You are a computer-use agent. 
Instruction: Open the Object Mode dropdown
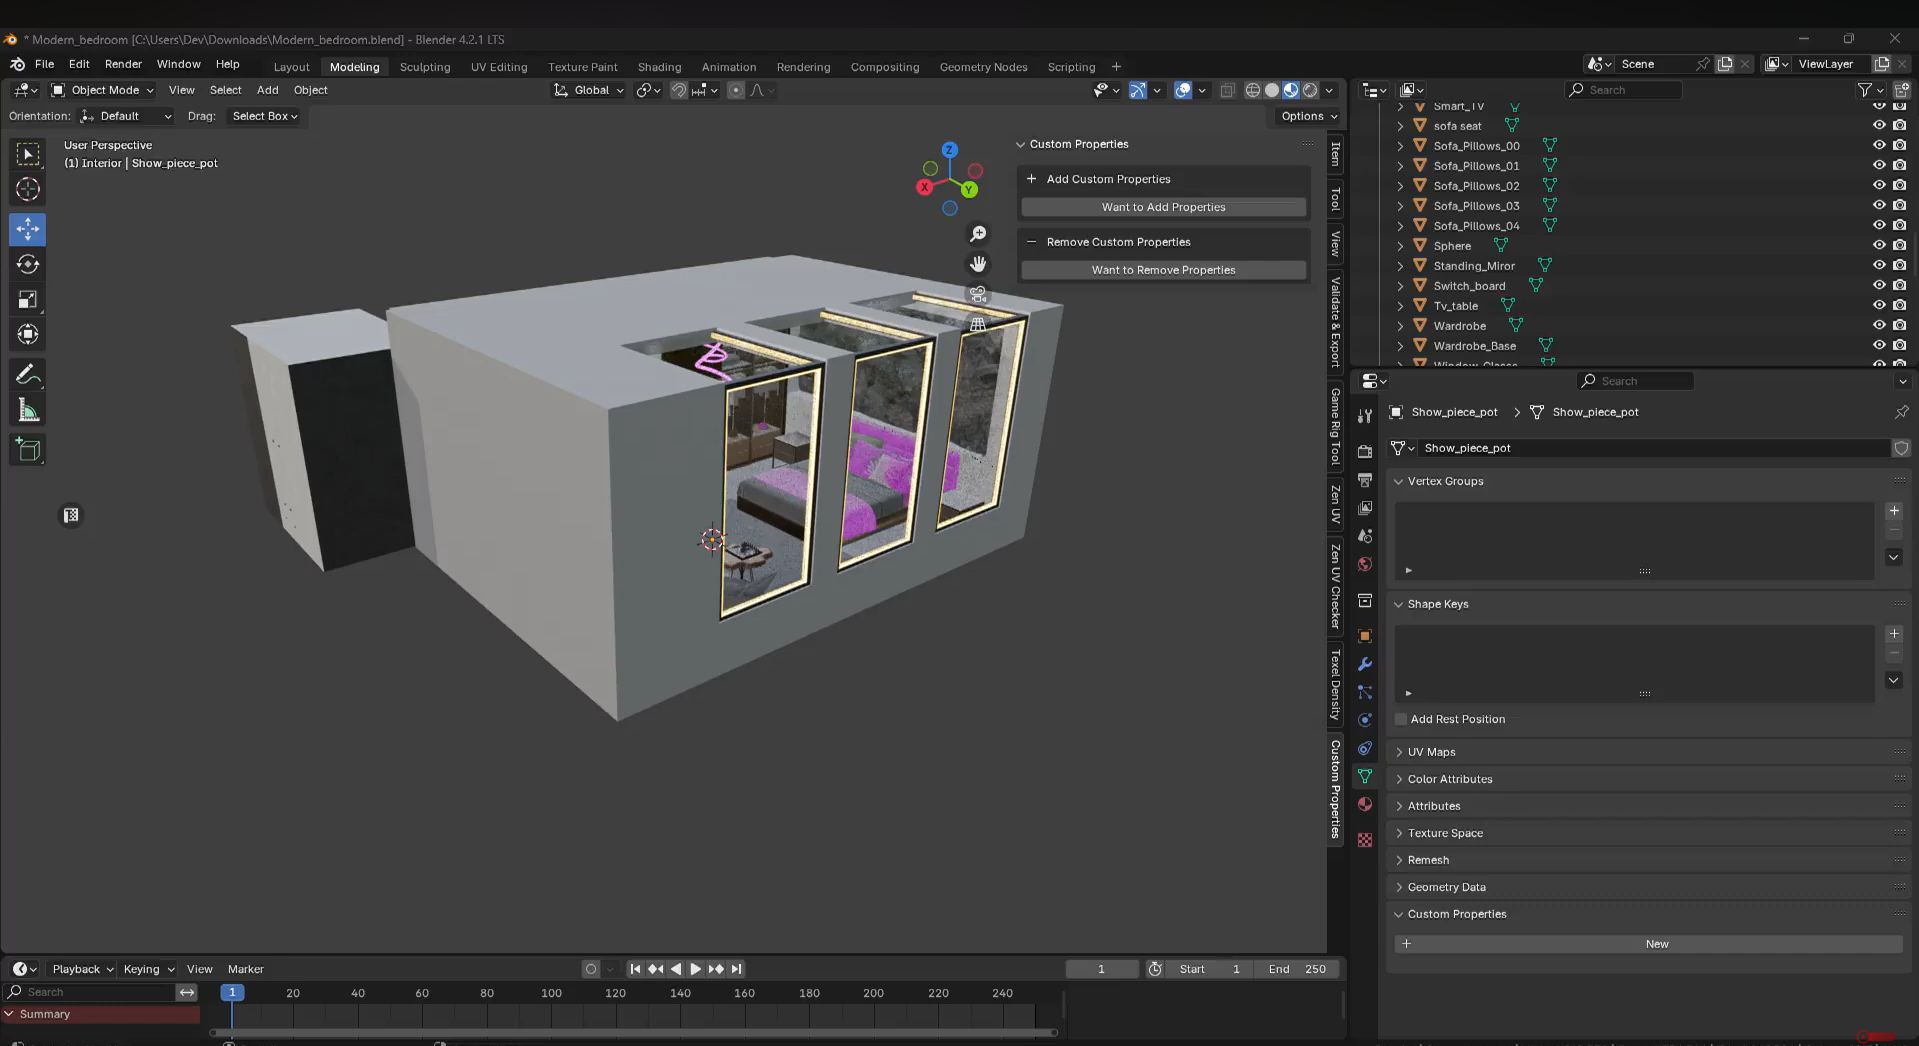103,90
